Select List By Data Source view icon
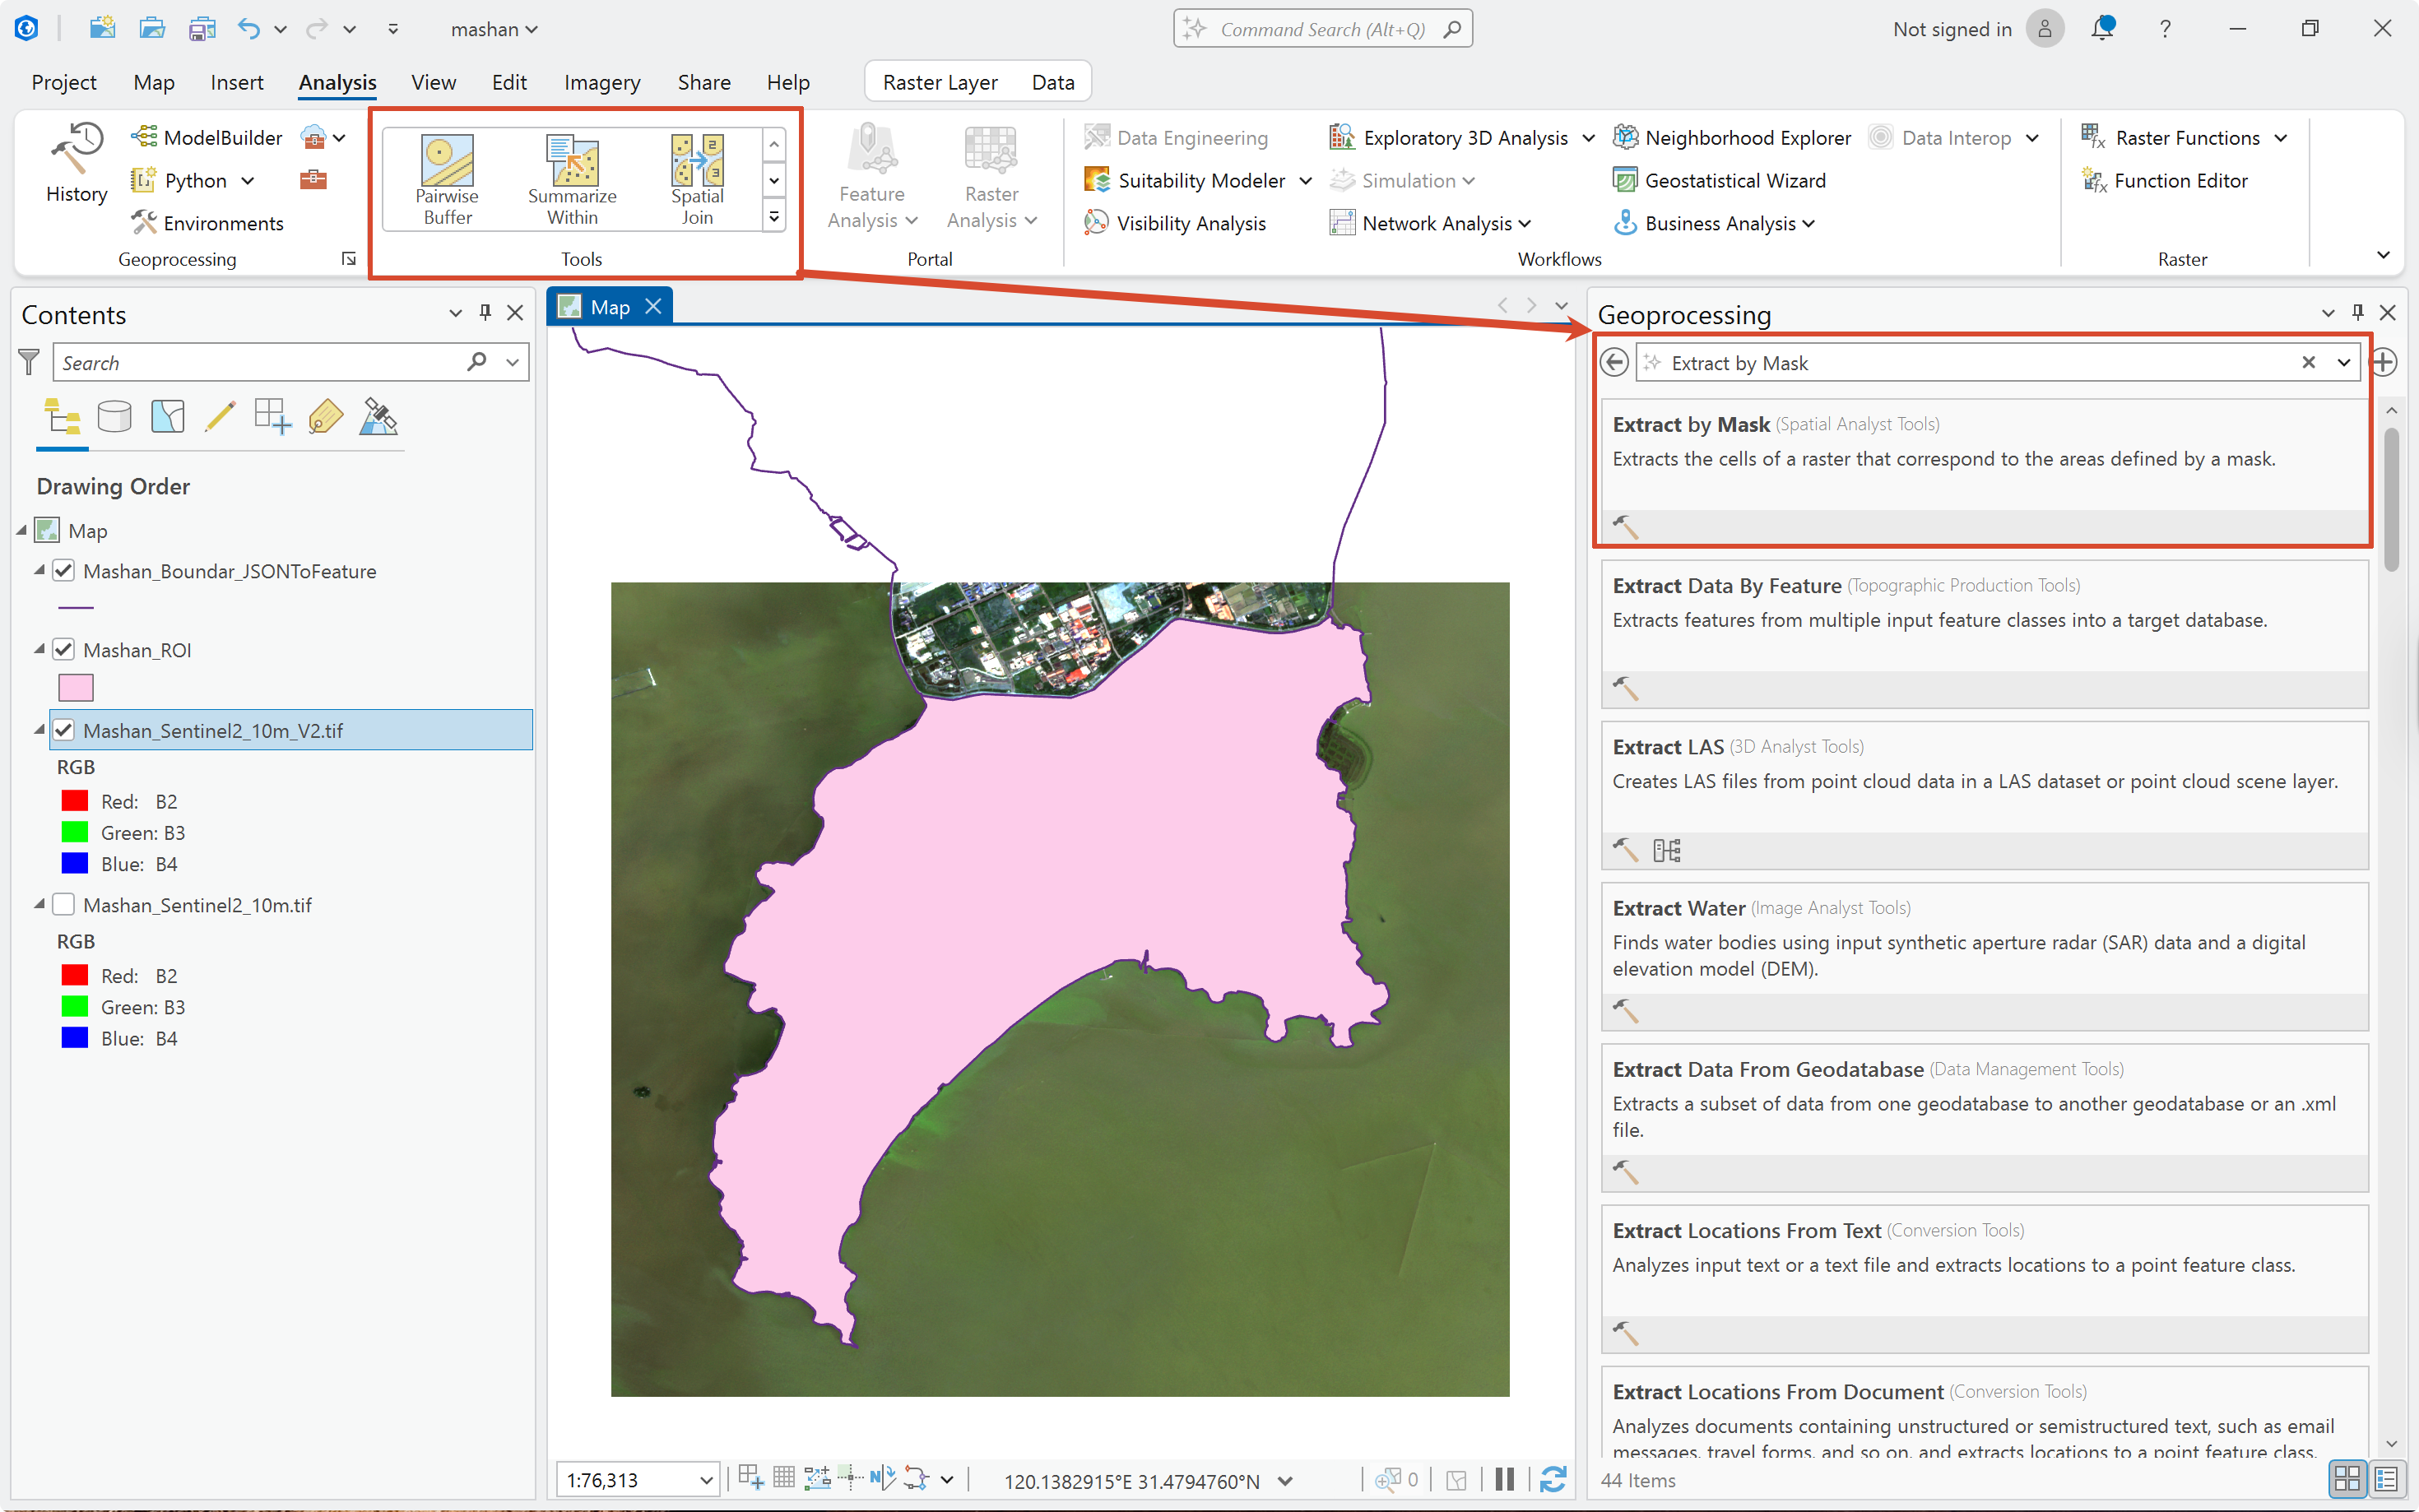Image resolution: width=2419 pixels, height=1512 pixels. click(x=114, y=416)
